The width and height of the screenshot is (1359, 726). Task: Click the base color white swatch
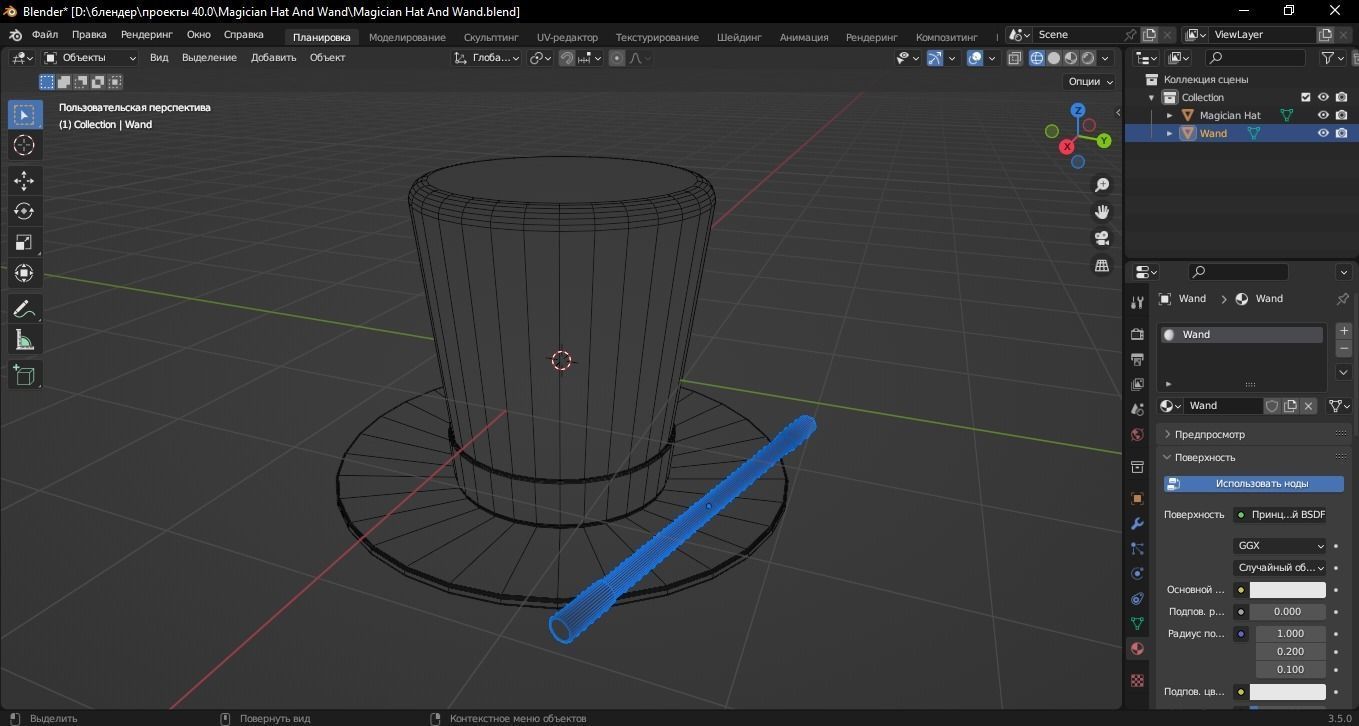click(1287, 590)
